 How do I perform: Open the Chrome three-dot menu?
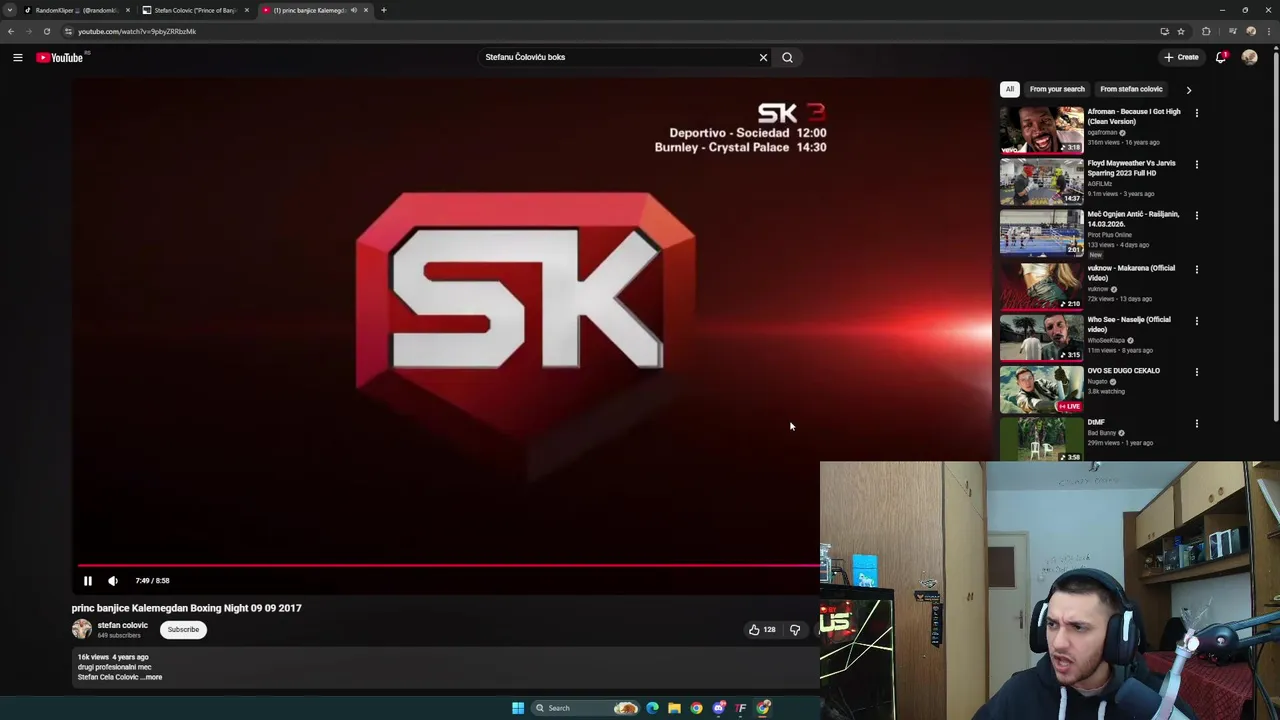pyautogui.click(x=1269, y=31)
